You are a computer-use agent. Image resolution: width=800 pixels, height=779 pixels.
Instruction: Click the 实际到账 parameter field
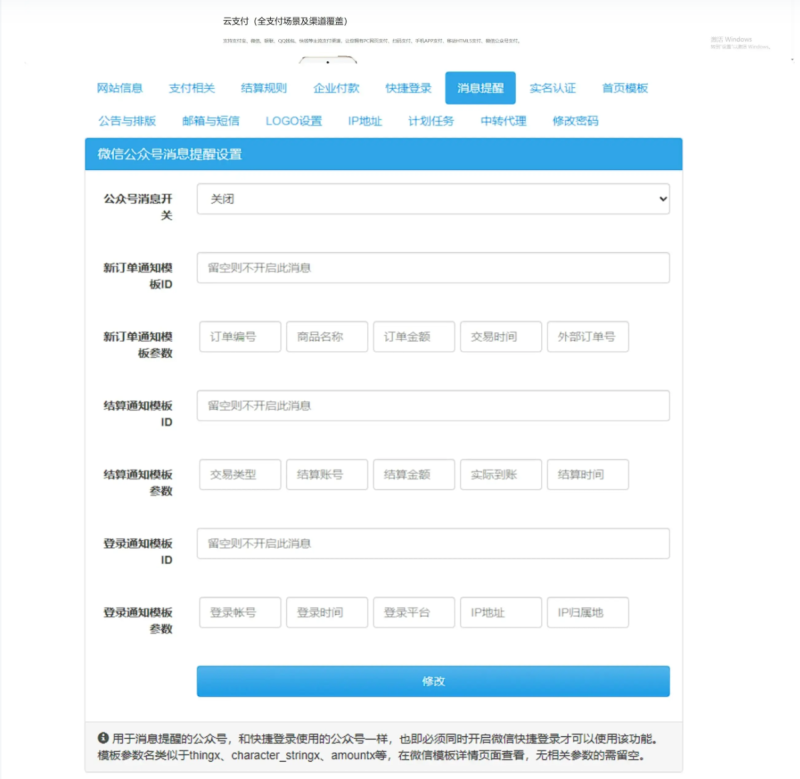500,474
